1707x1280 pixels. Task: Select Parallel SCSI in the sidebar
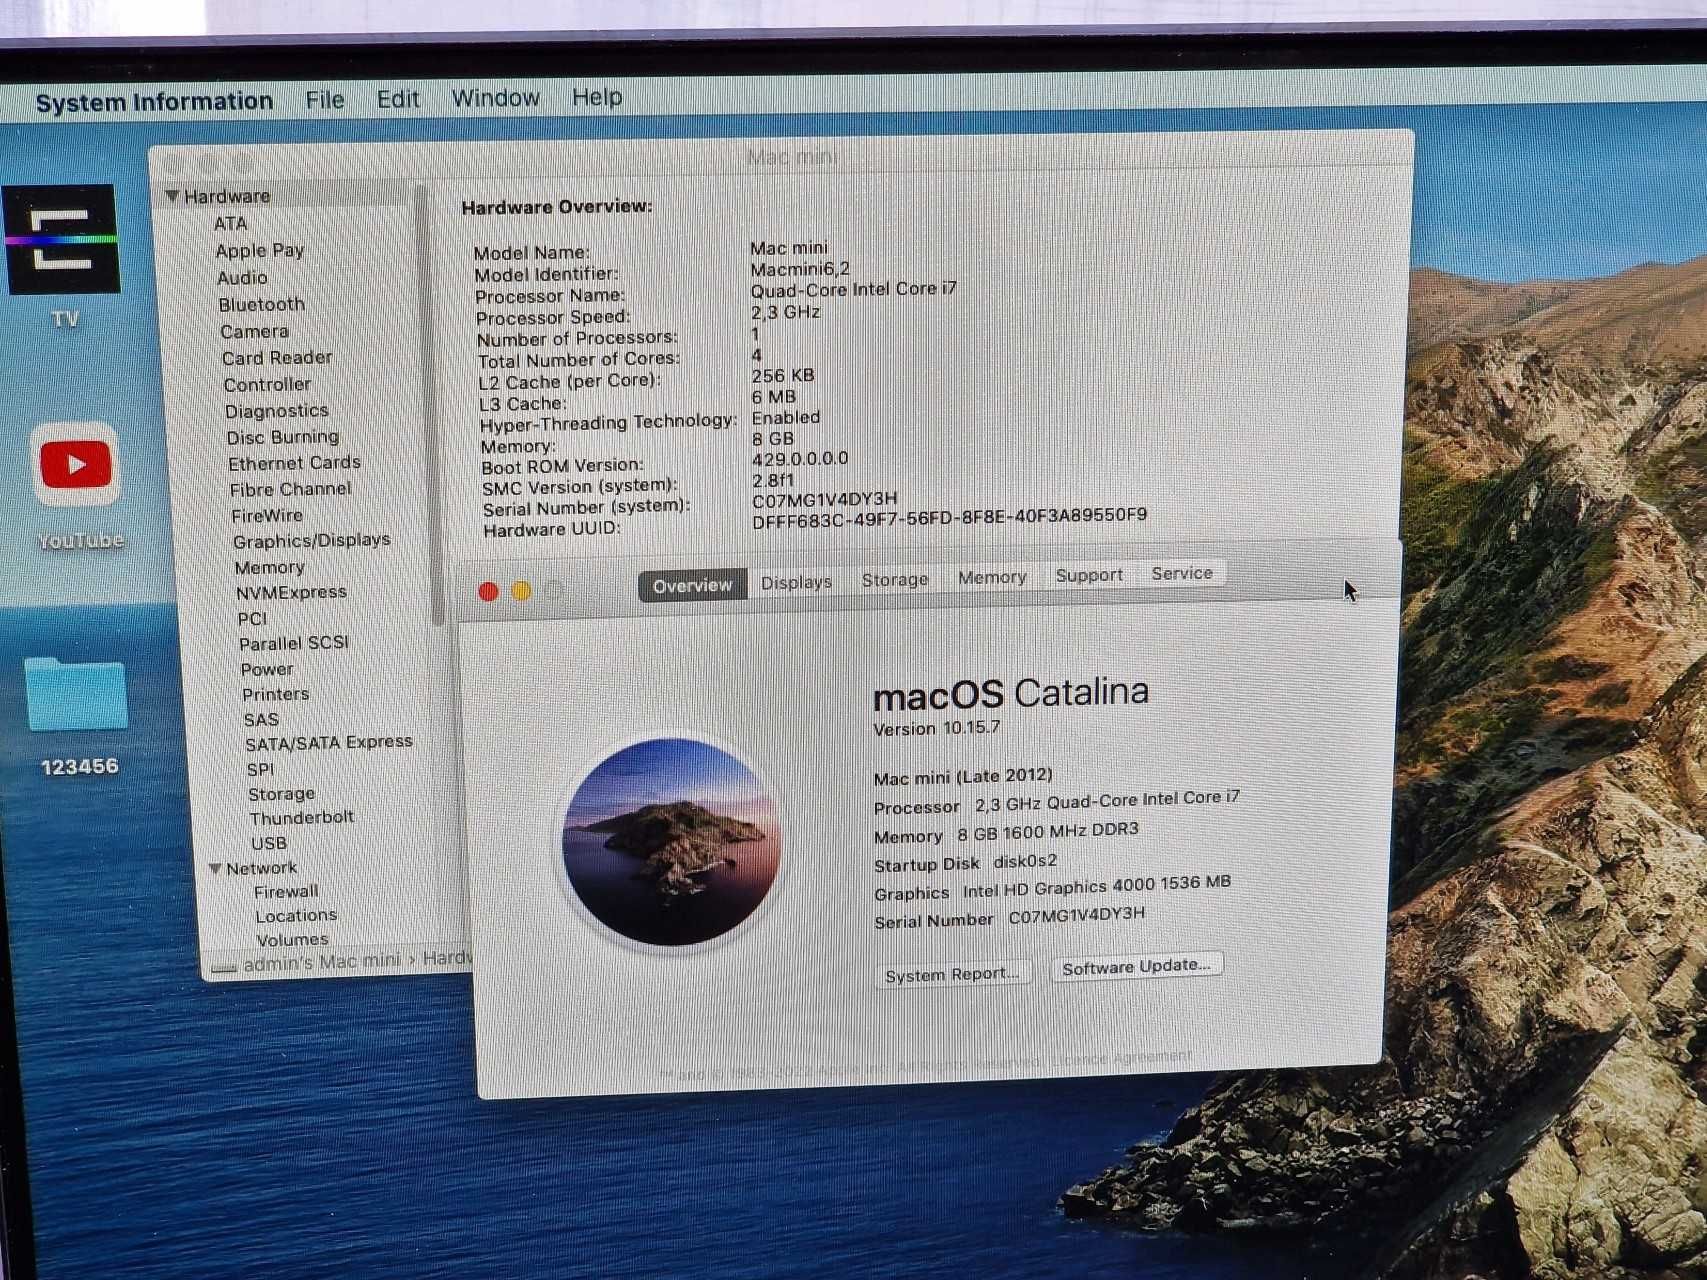click(293, 643)
